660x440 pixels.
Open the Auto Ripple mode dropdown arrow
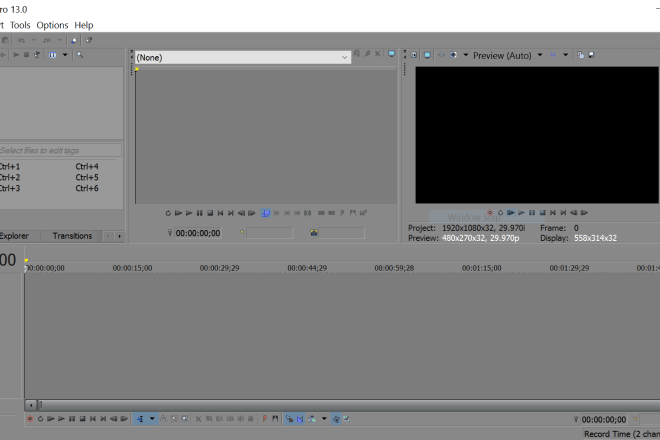[324, 419]
